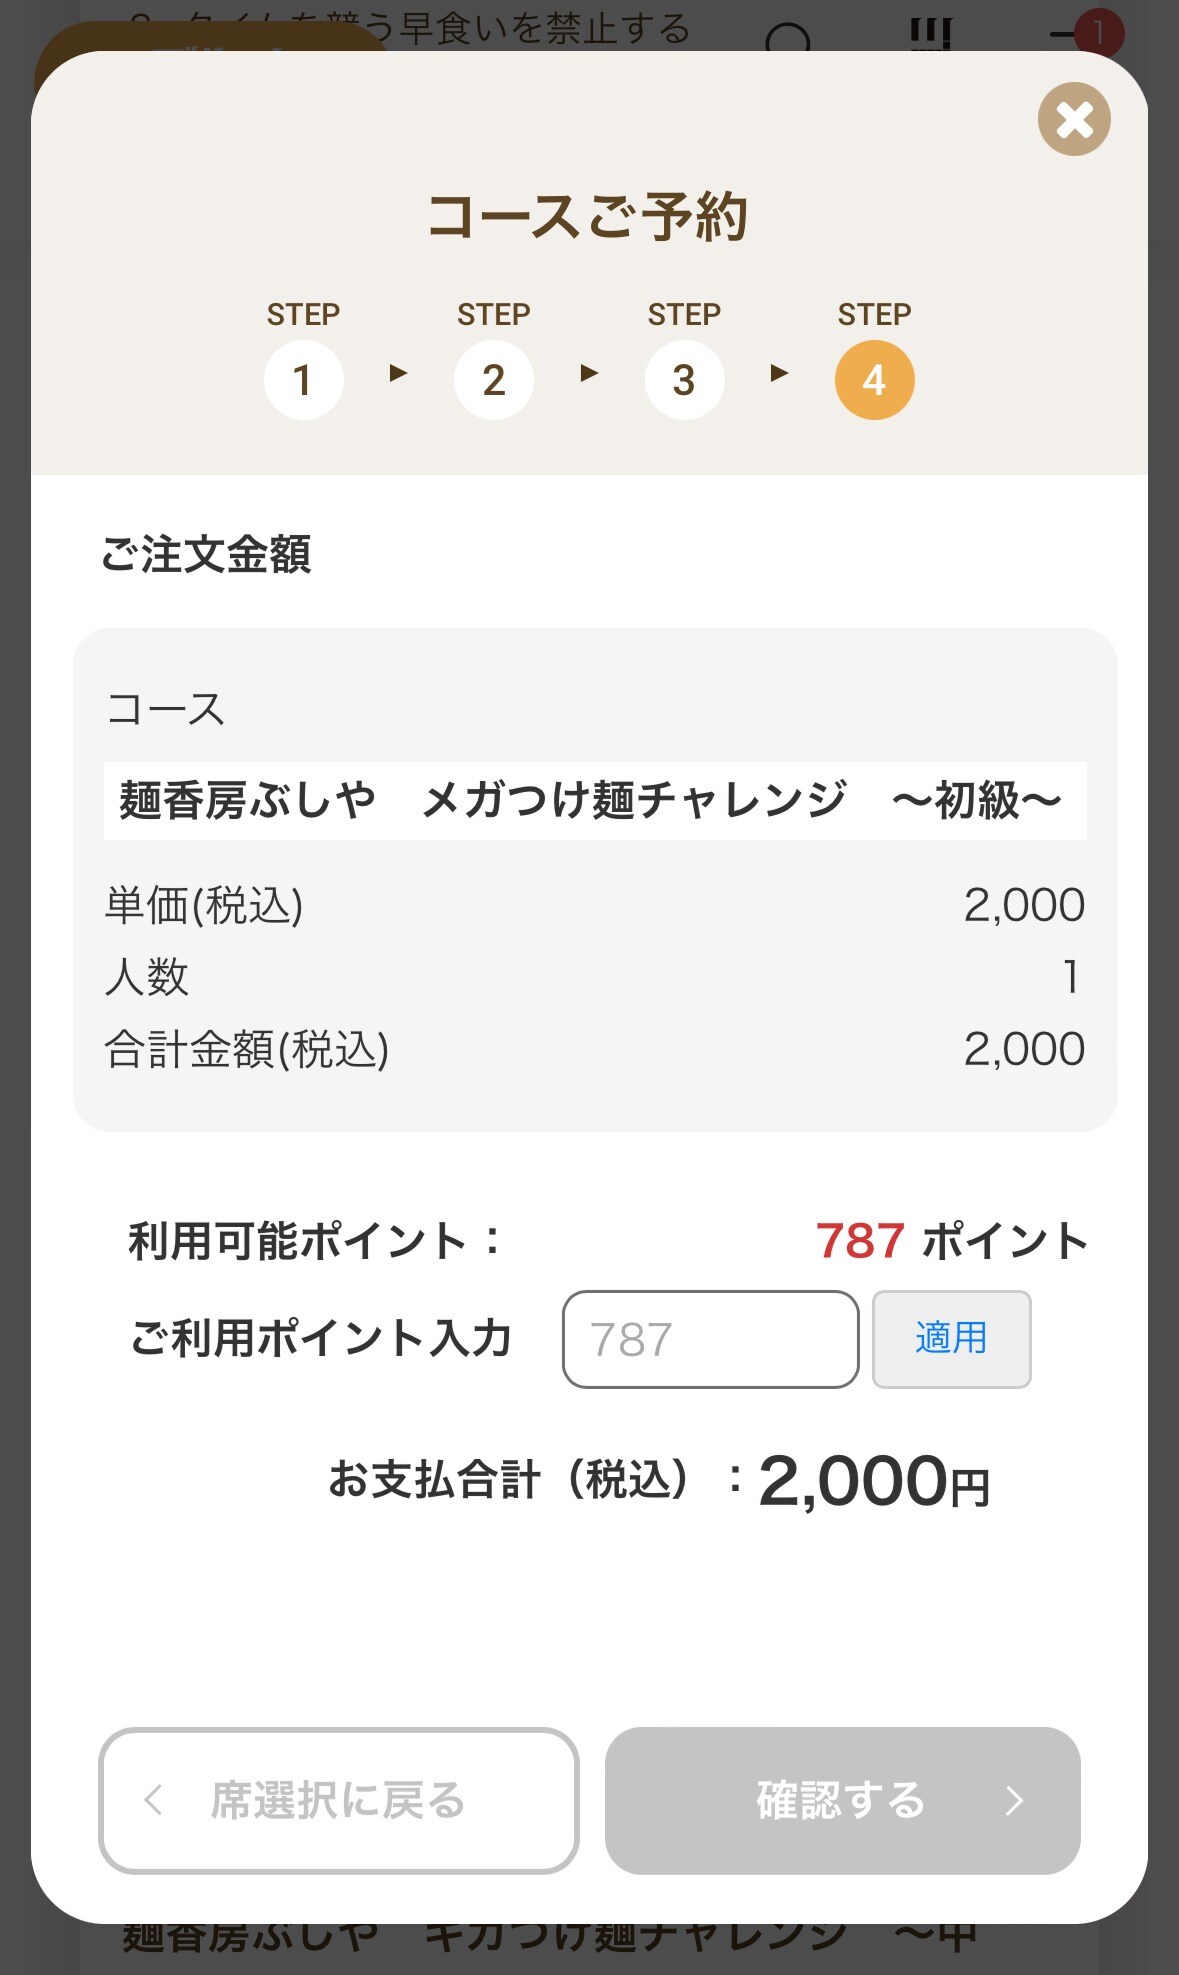Screen dimensions: 1179x1975
Task: Click the arrow between STEP 3 and STEP 4
Action: click(779, 374)
